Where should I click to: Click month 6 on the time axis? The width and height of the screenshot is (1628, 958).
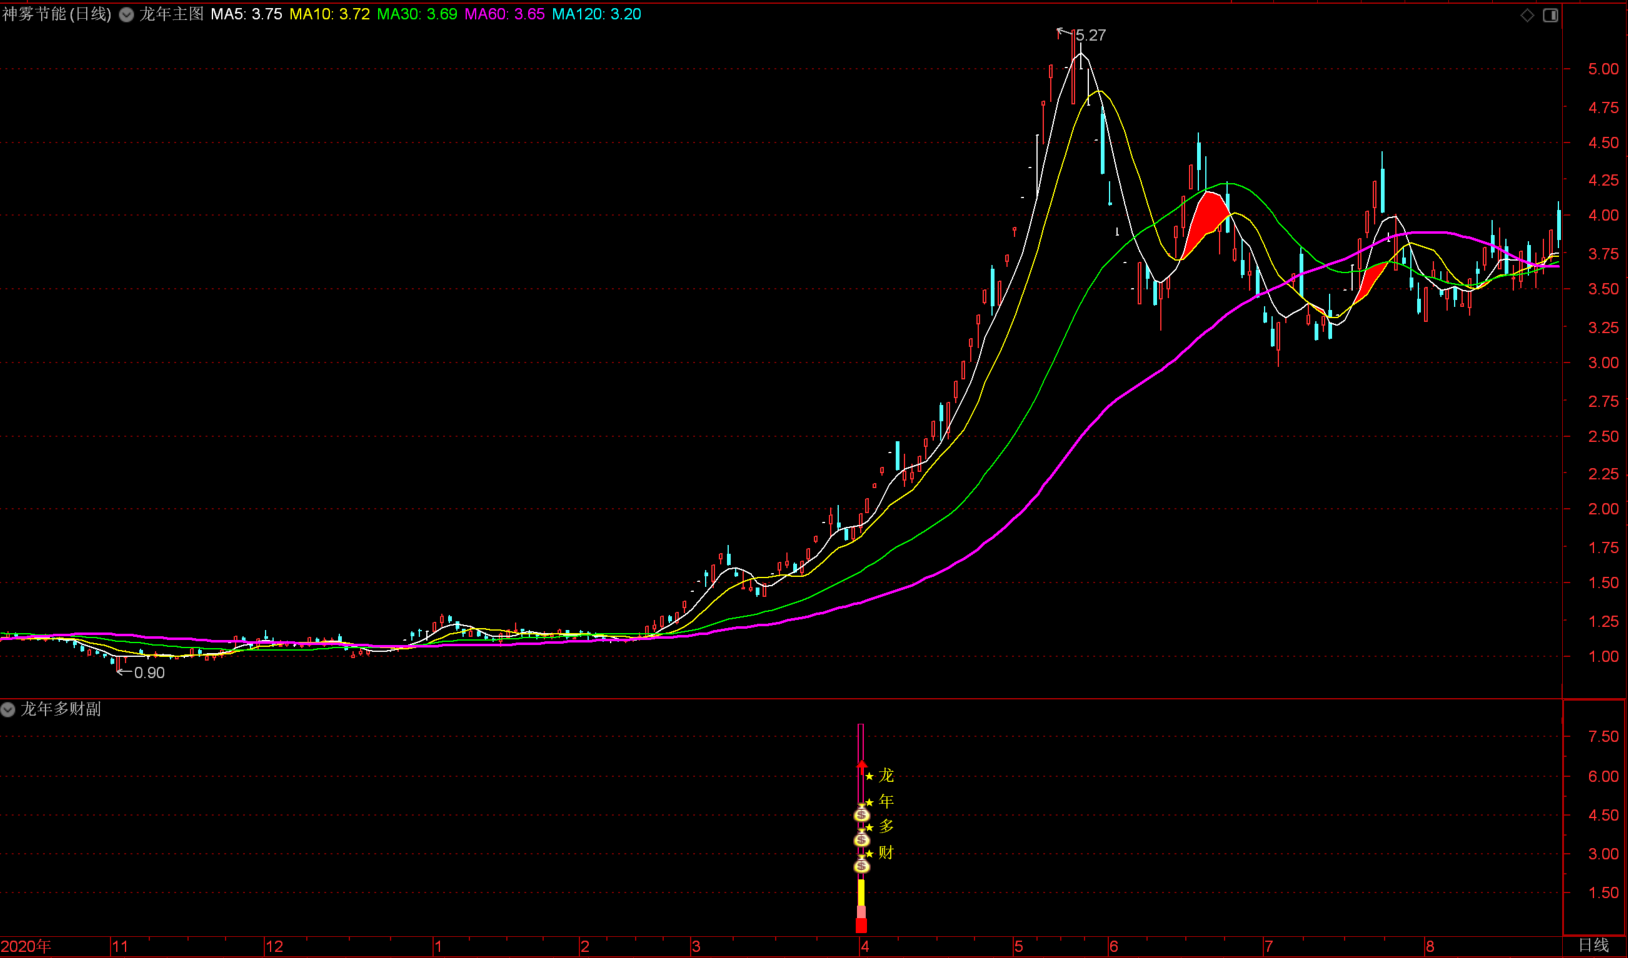pos(1113,946)
